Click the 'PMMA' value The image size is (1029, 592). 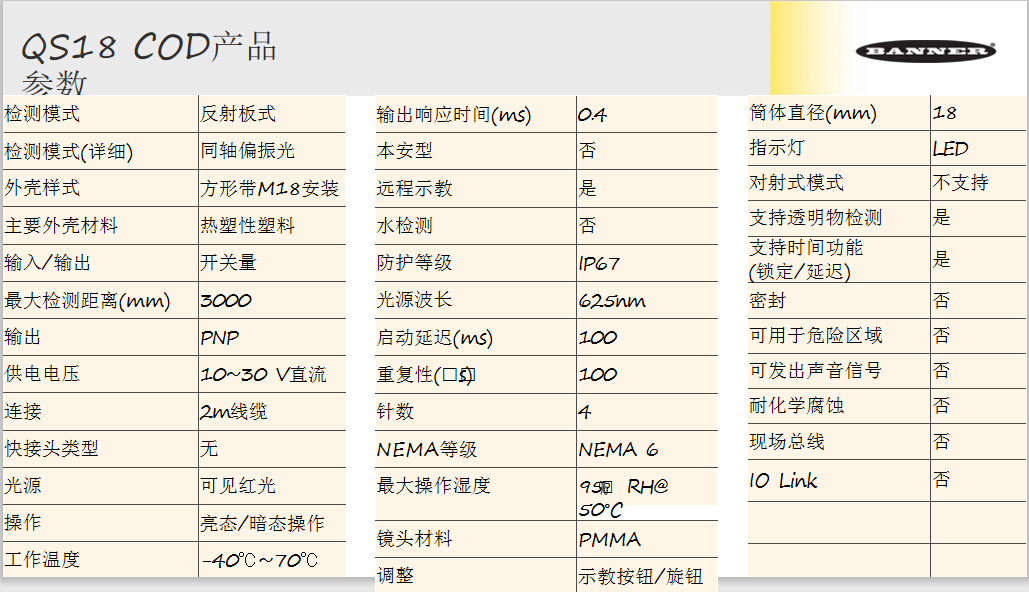(610, 539)
